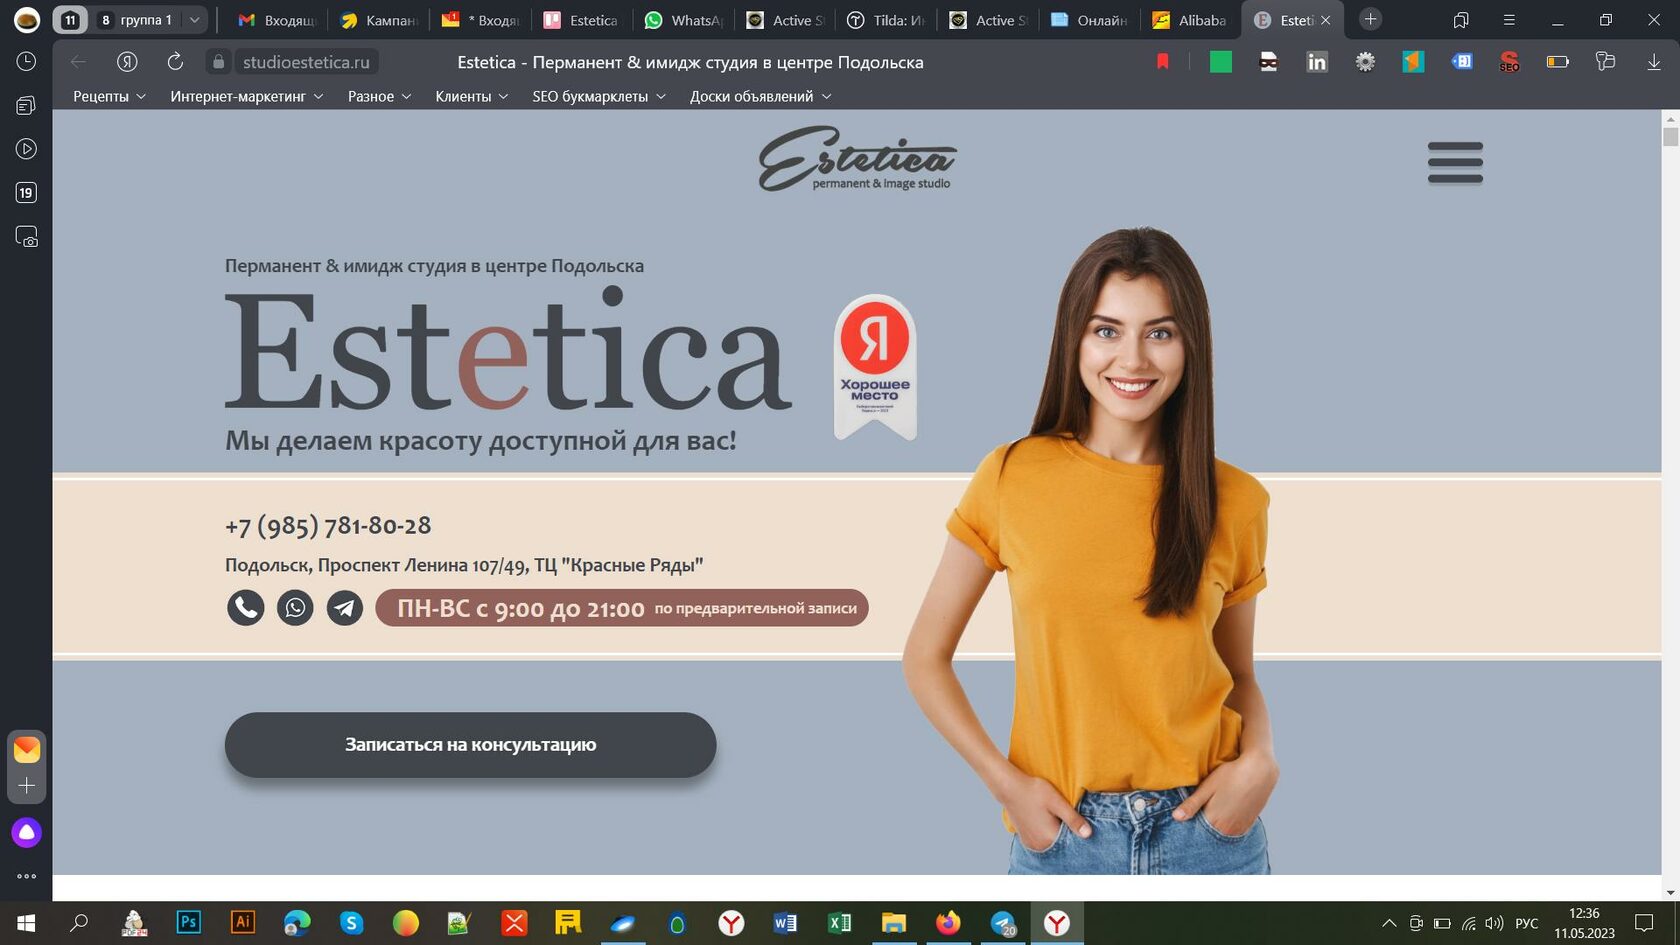Open SEO букмарклеты dropdown

(x=598, y=96)
